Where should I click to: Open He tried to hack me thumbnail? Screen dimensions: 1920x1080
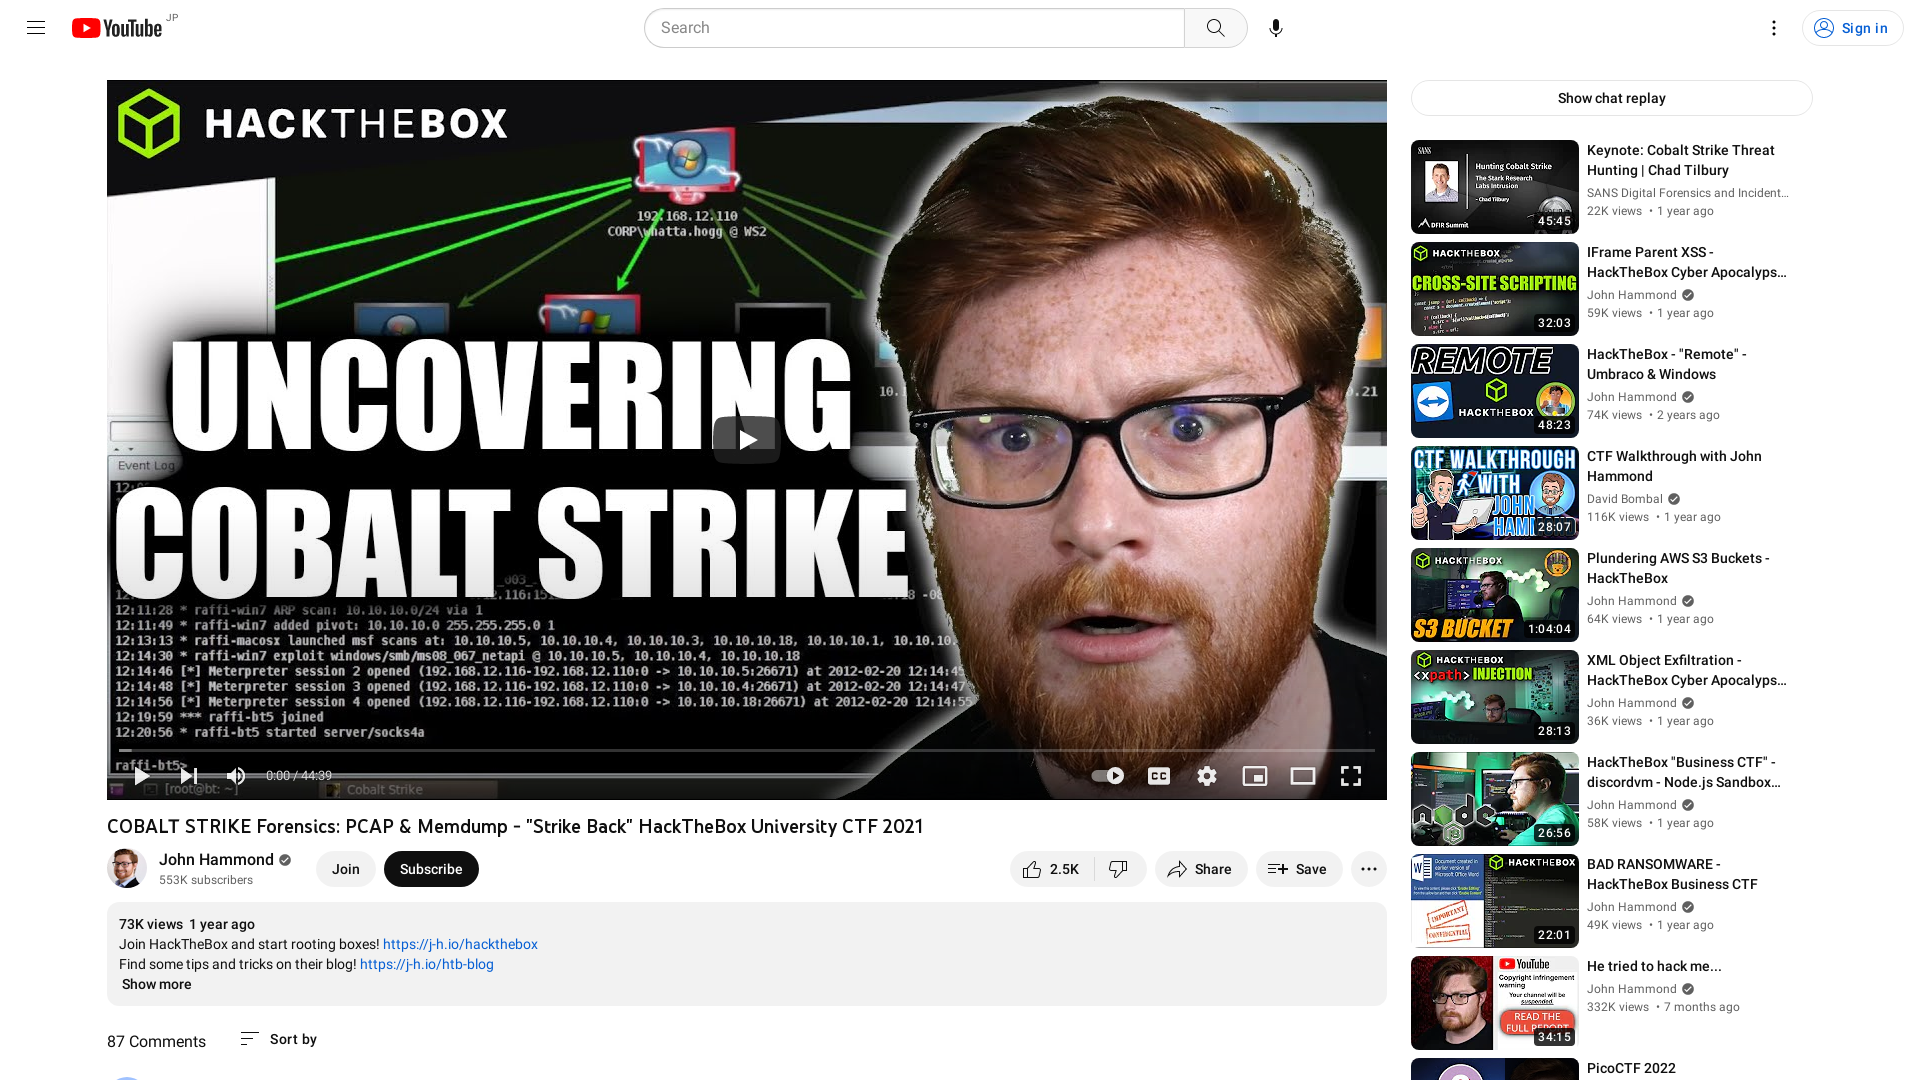coord(1494,1003)
